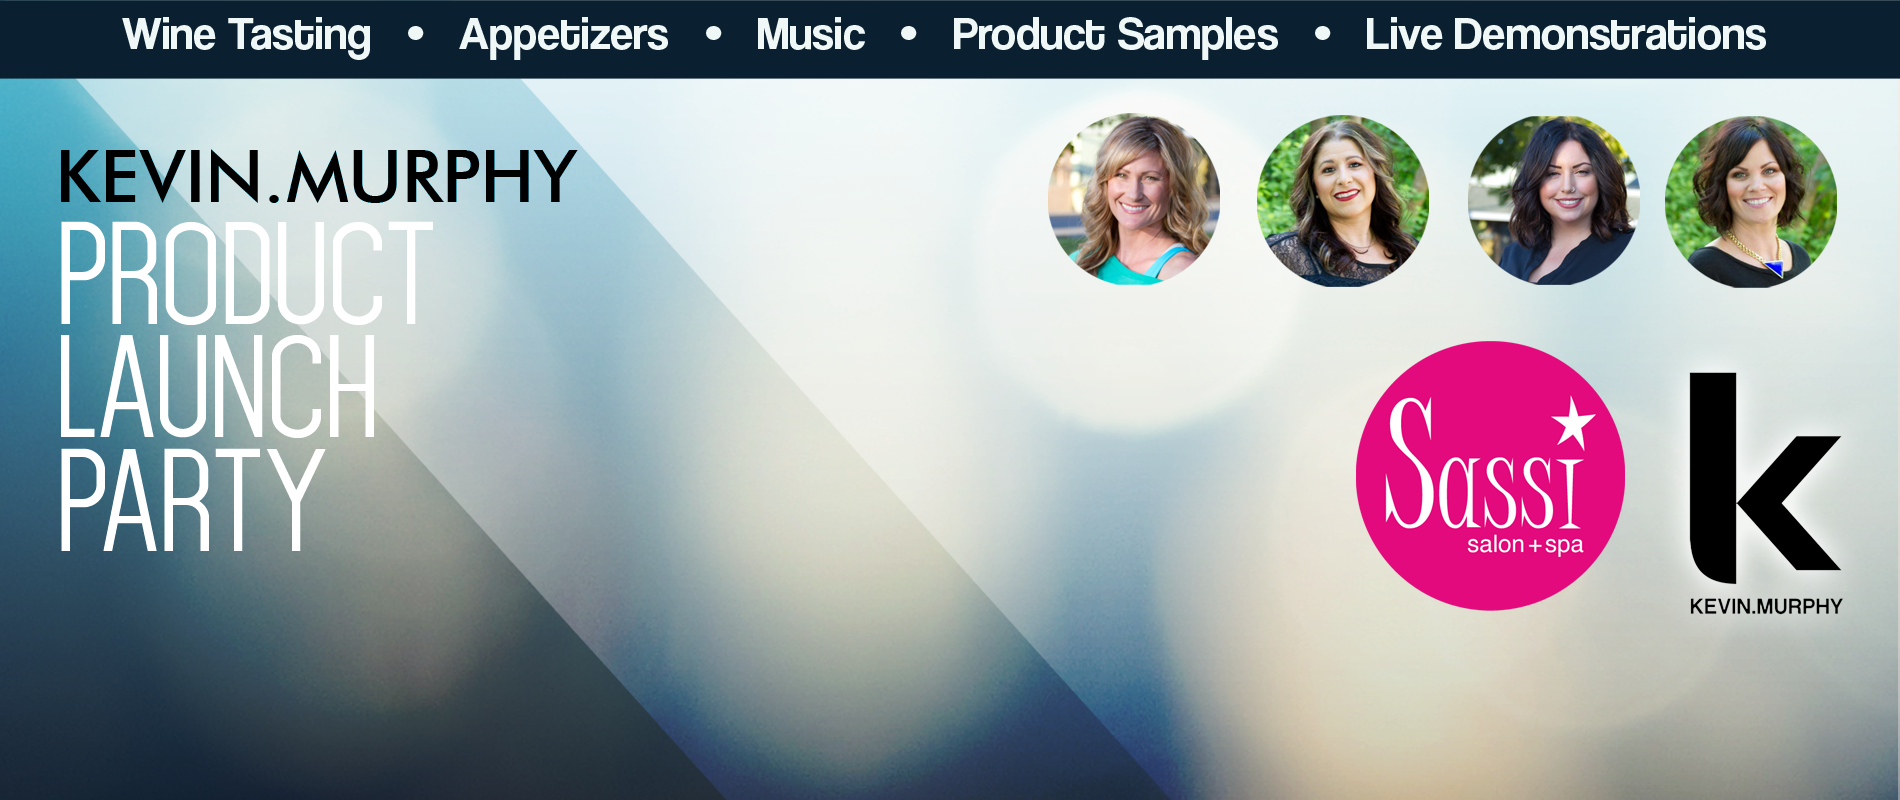
Task: Select the portrait of woman with dark bob in blazer
Action: coord(1554,200)
